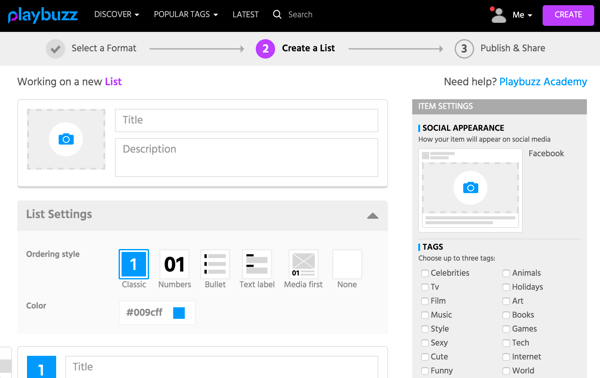This screenshot has height=378, width=600.
Task: Focus the list Title field
Action: [x=246, y=120]
